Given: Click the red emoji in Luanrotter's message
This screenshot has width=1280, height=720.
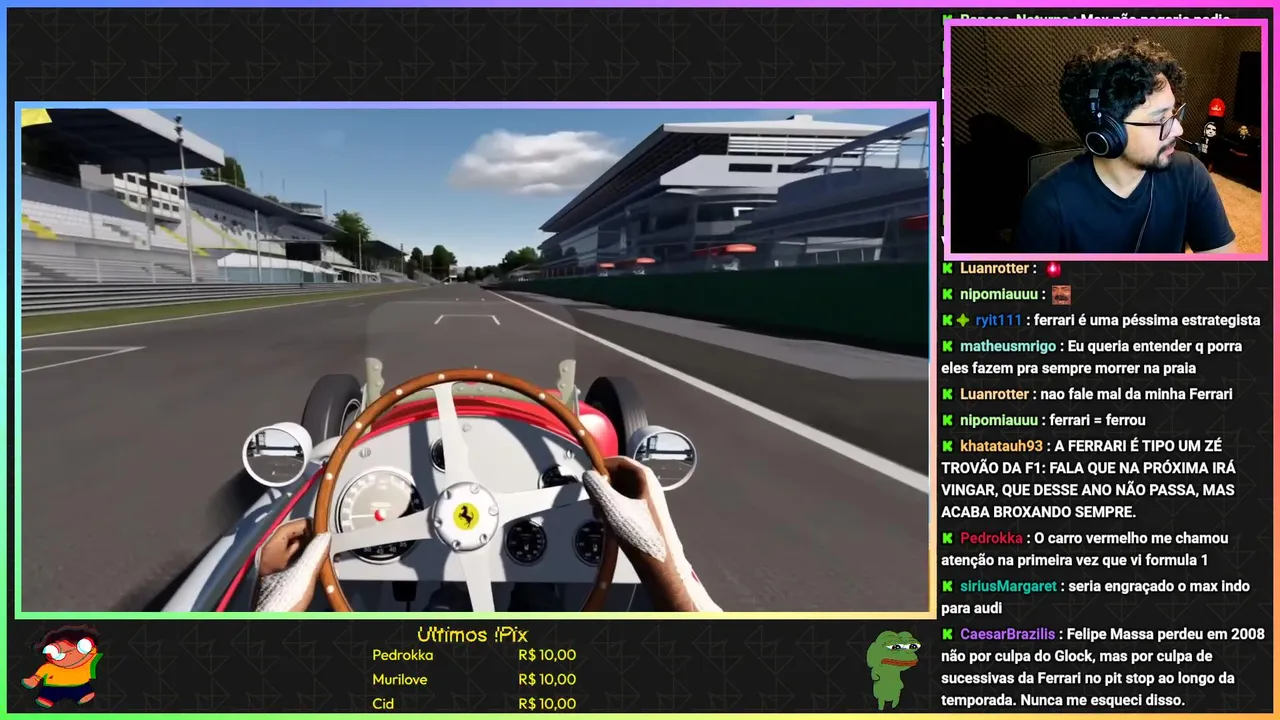Looking at the screenshot, I should 1053,268.
